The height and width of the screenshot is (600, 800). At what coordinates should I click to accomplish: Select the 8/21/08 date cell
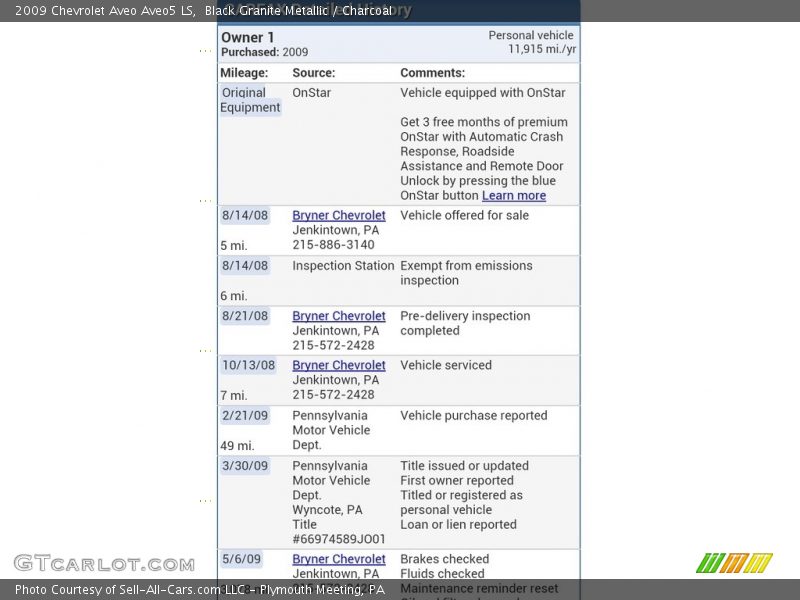coord(245,316)
